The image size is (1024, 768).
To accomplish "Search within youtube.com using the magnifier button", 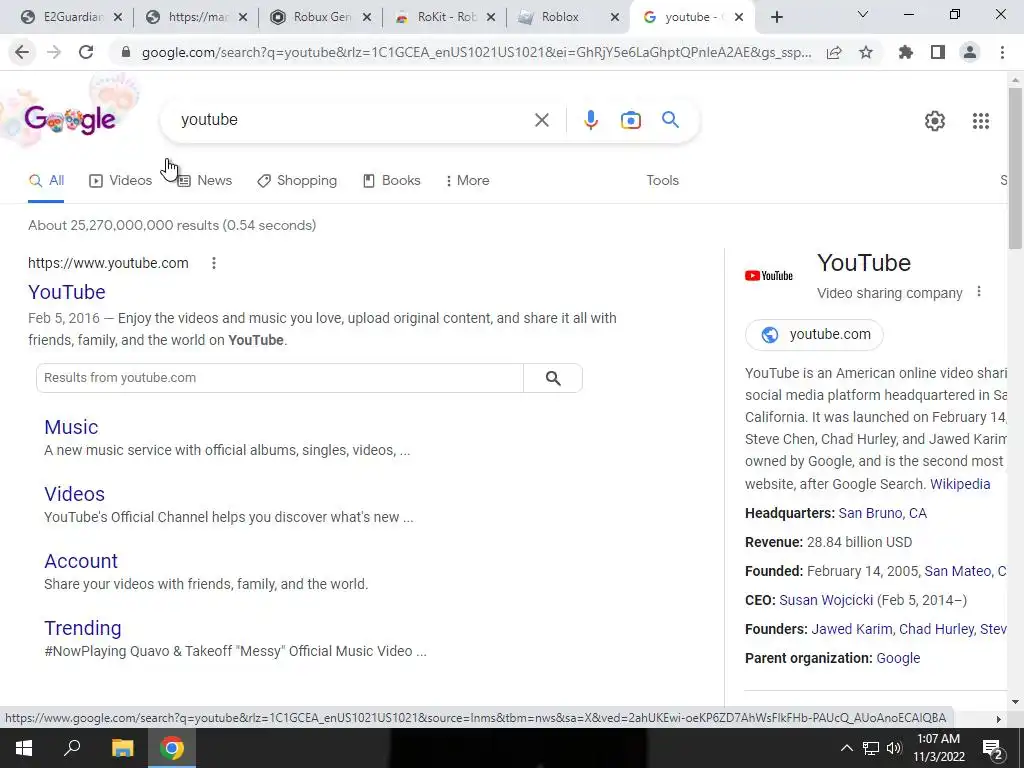I will click(553, 378).
